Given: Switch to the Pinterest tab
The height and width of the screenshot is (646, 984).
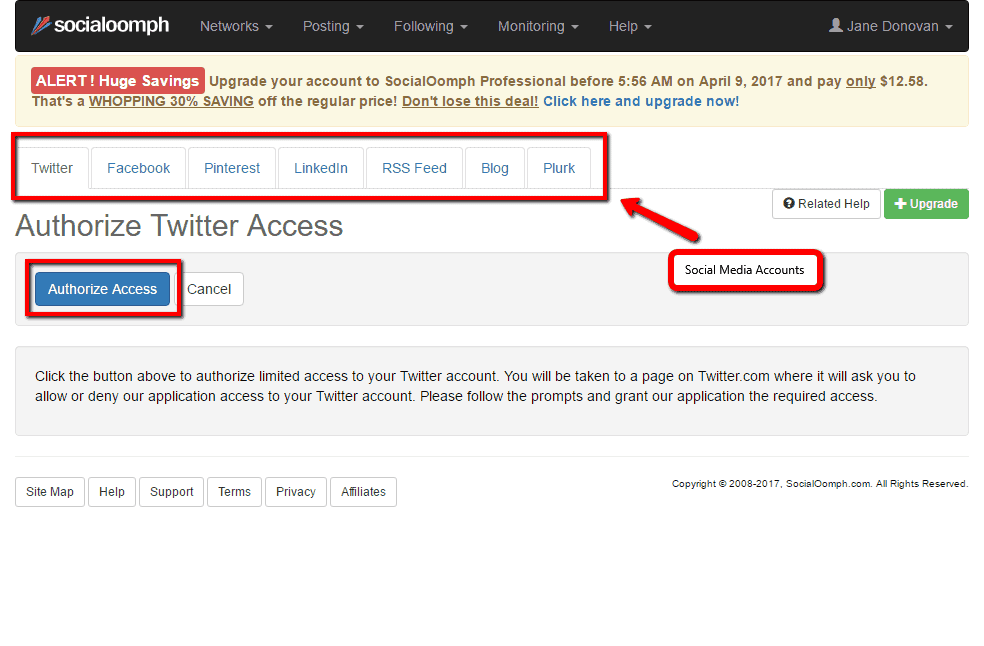Looking at the screenshot, I should pyautogui.click(x=232, y=168).
